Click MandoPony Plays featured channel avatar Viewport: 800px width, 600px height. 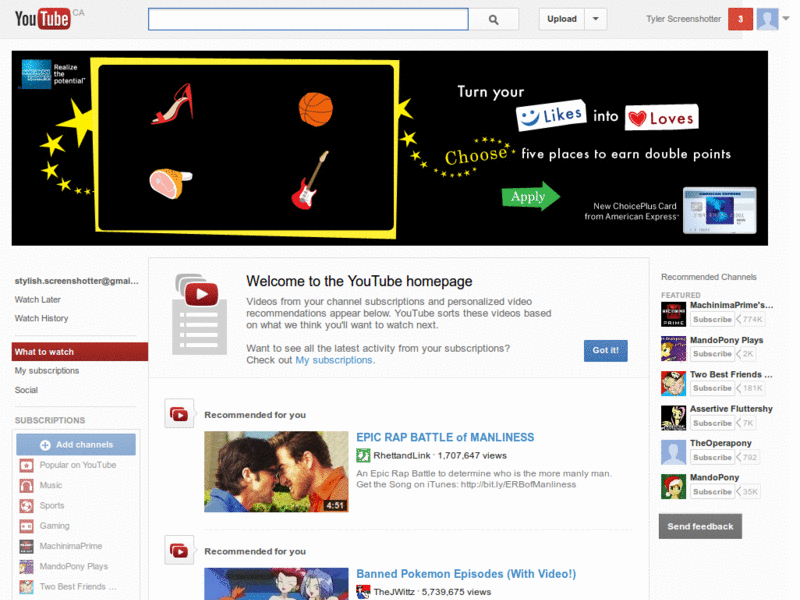[x=673, y=348]
